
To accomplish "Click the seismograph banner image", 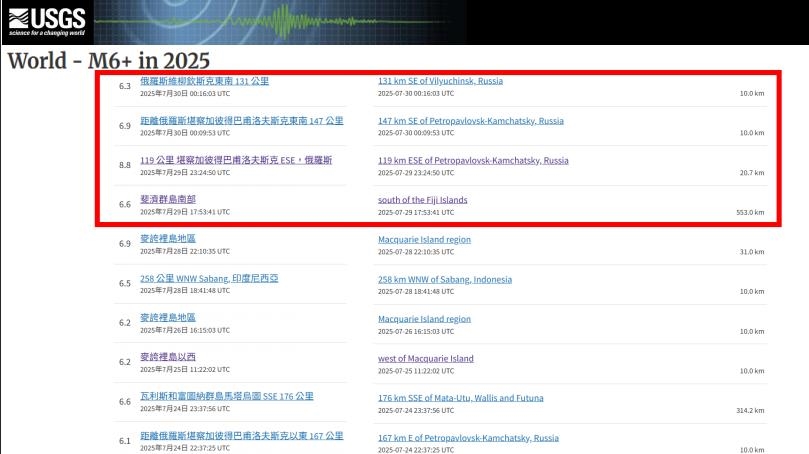I will [x=280, y=22].
